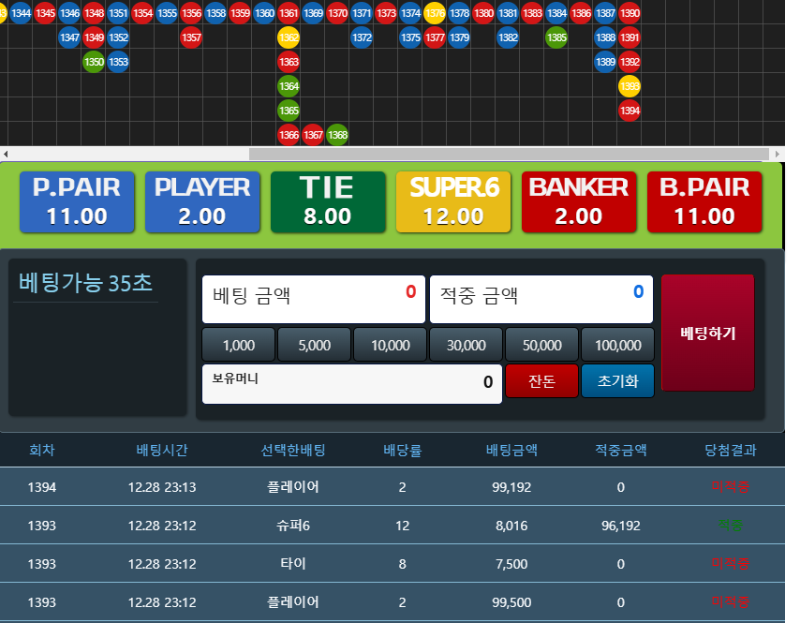The width and height of the screenshot is (800, 623).
Task: Click the 선택한배팅 column header
Action: (293, 450)
